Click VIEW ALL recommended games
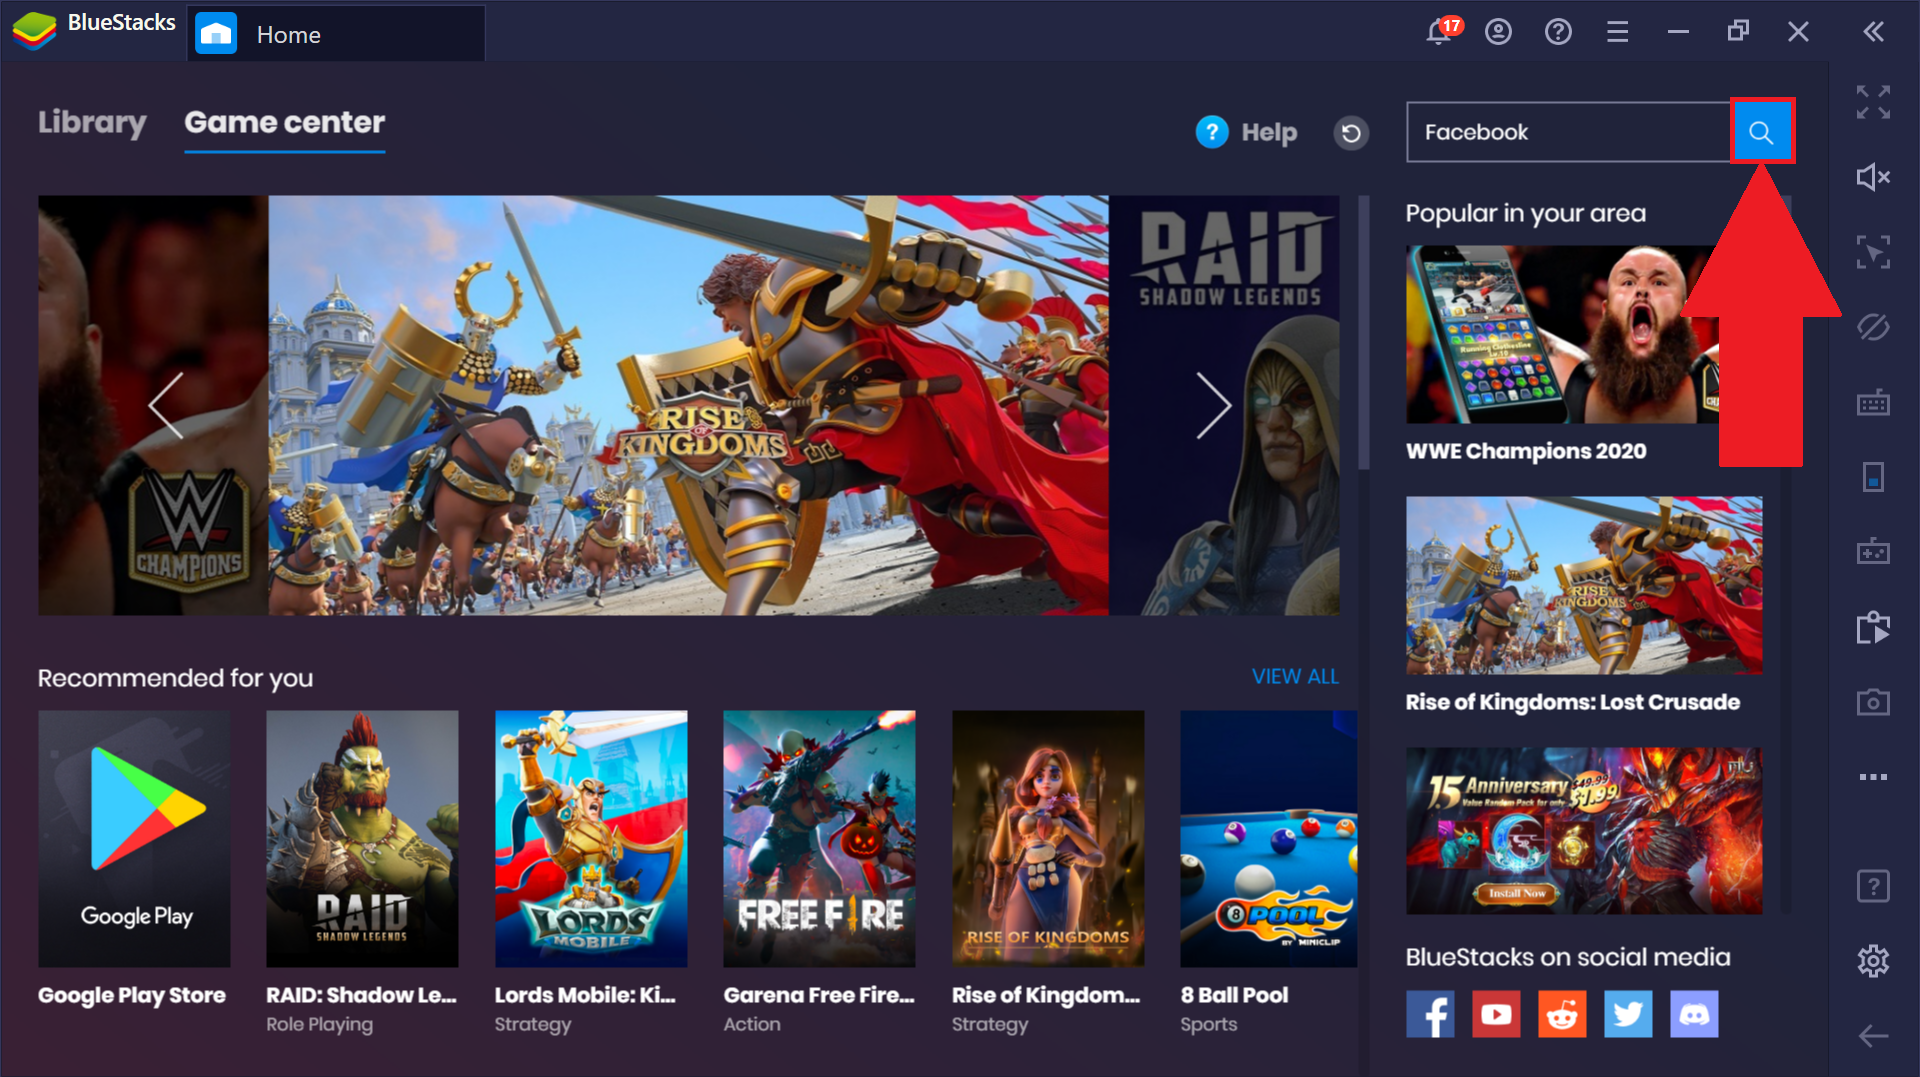 (1294, 677)
